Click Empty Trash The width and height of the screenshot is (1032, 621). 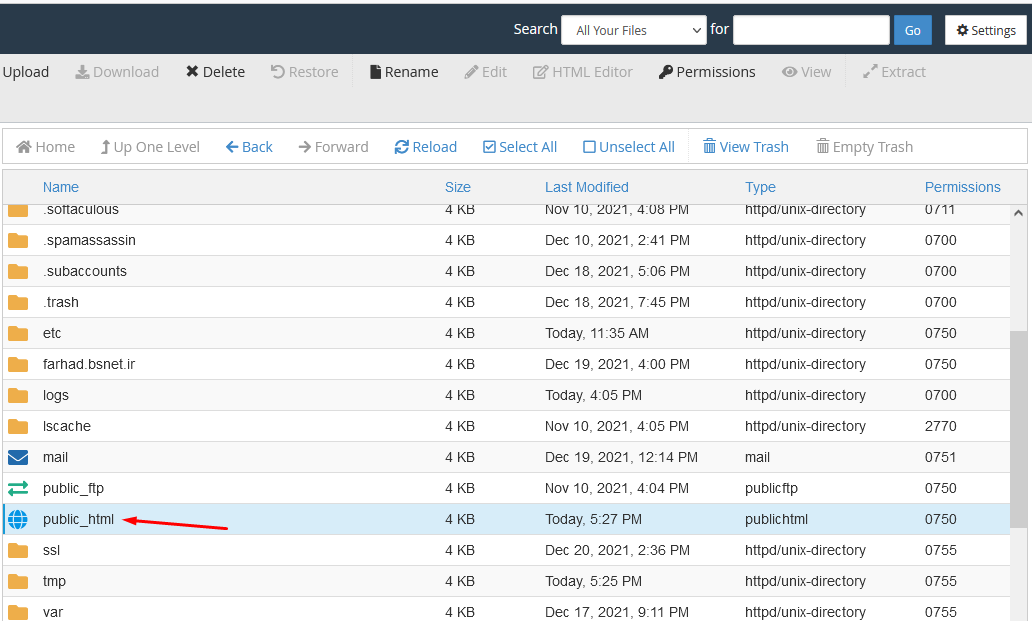point(864,147)
